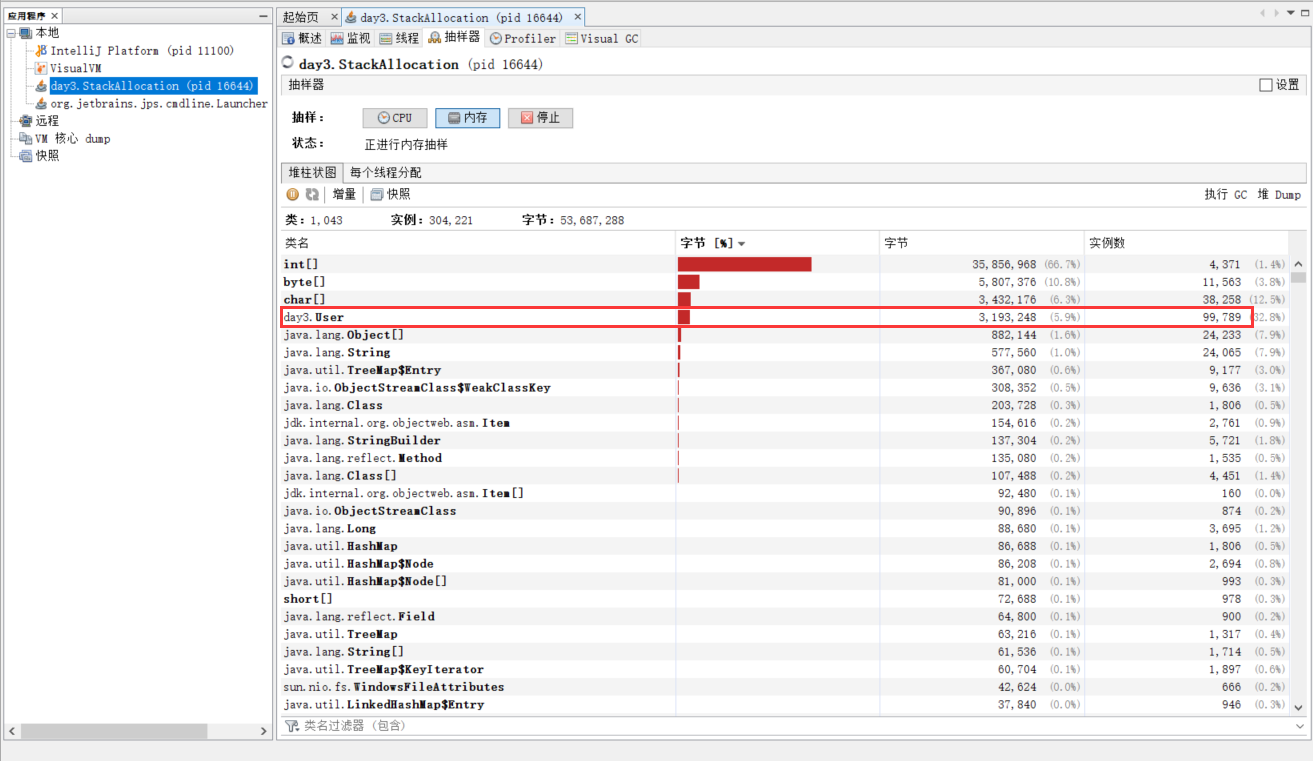
Task: Select the 堆柱状图 heap histogram tab
Action: point(313,172)
